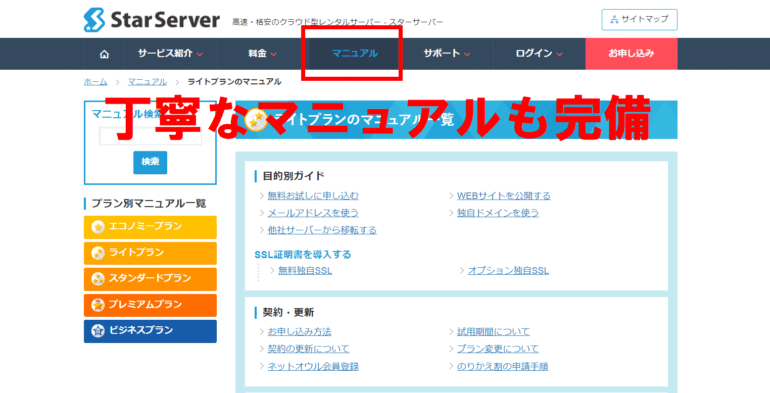
Task: Select the スタンダードプラン sidebar item
Action: coord(150,279)
